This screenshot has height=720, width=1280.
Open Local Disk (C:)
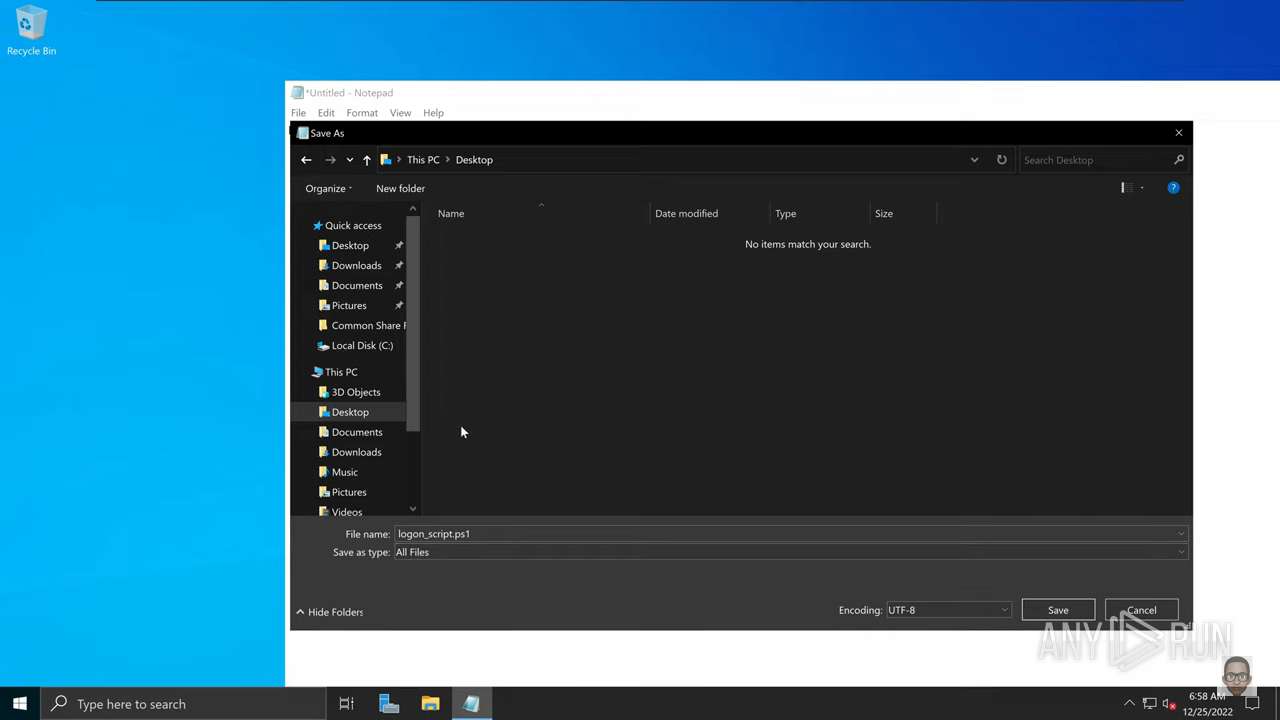[x=355, y=346]
